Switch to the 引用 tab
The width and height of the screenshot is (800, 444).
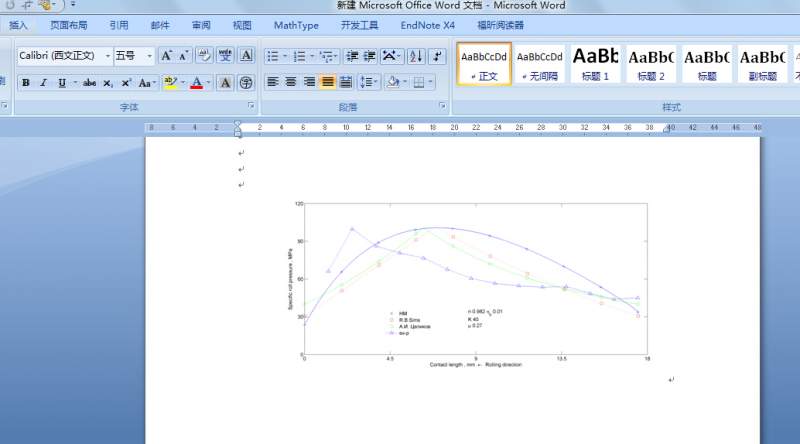click(119, 26)
